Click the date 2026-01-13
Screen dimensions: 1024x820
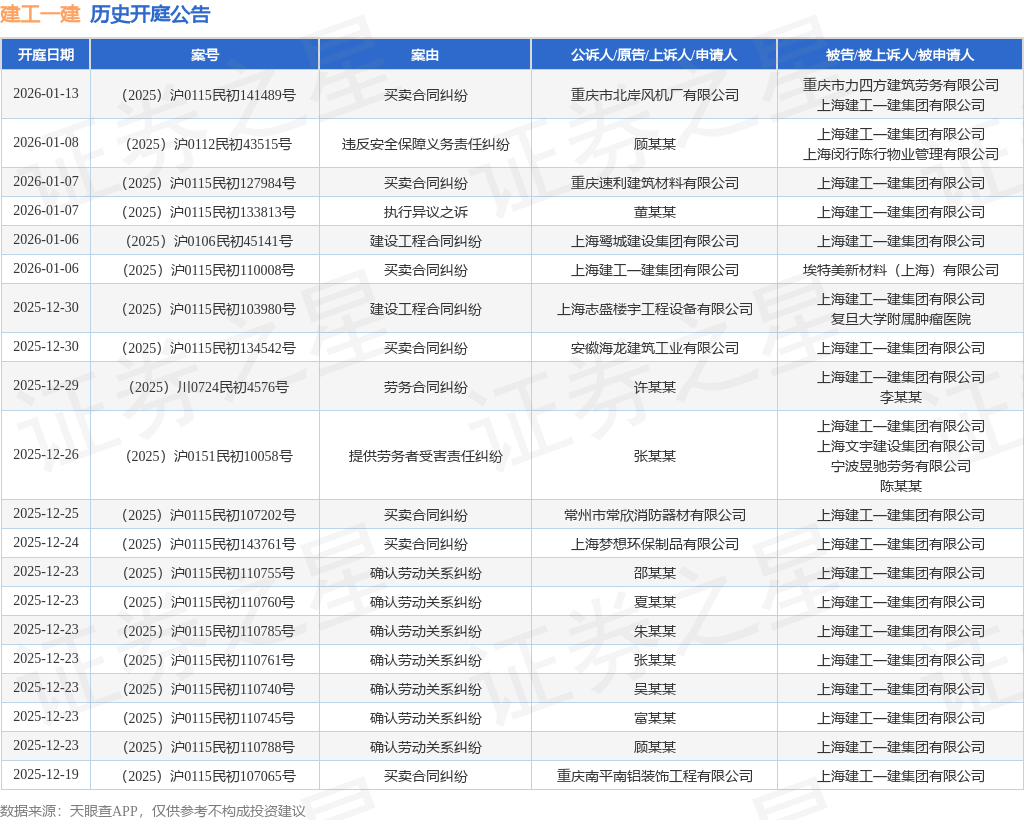pos(46,93)
